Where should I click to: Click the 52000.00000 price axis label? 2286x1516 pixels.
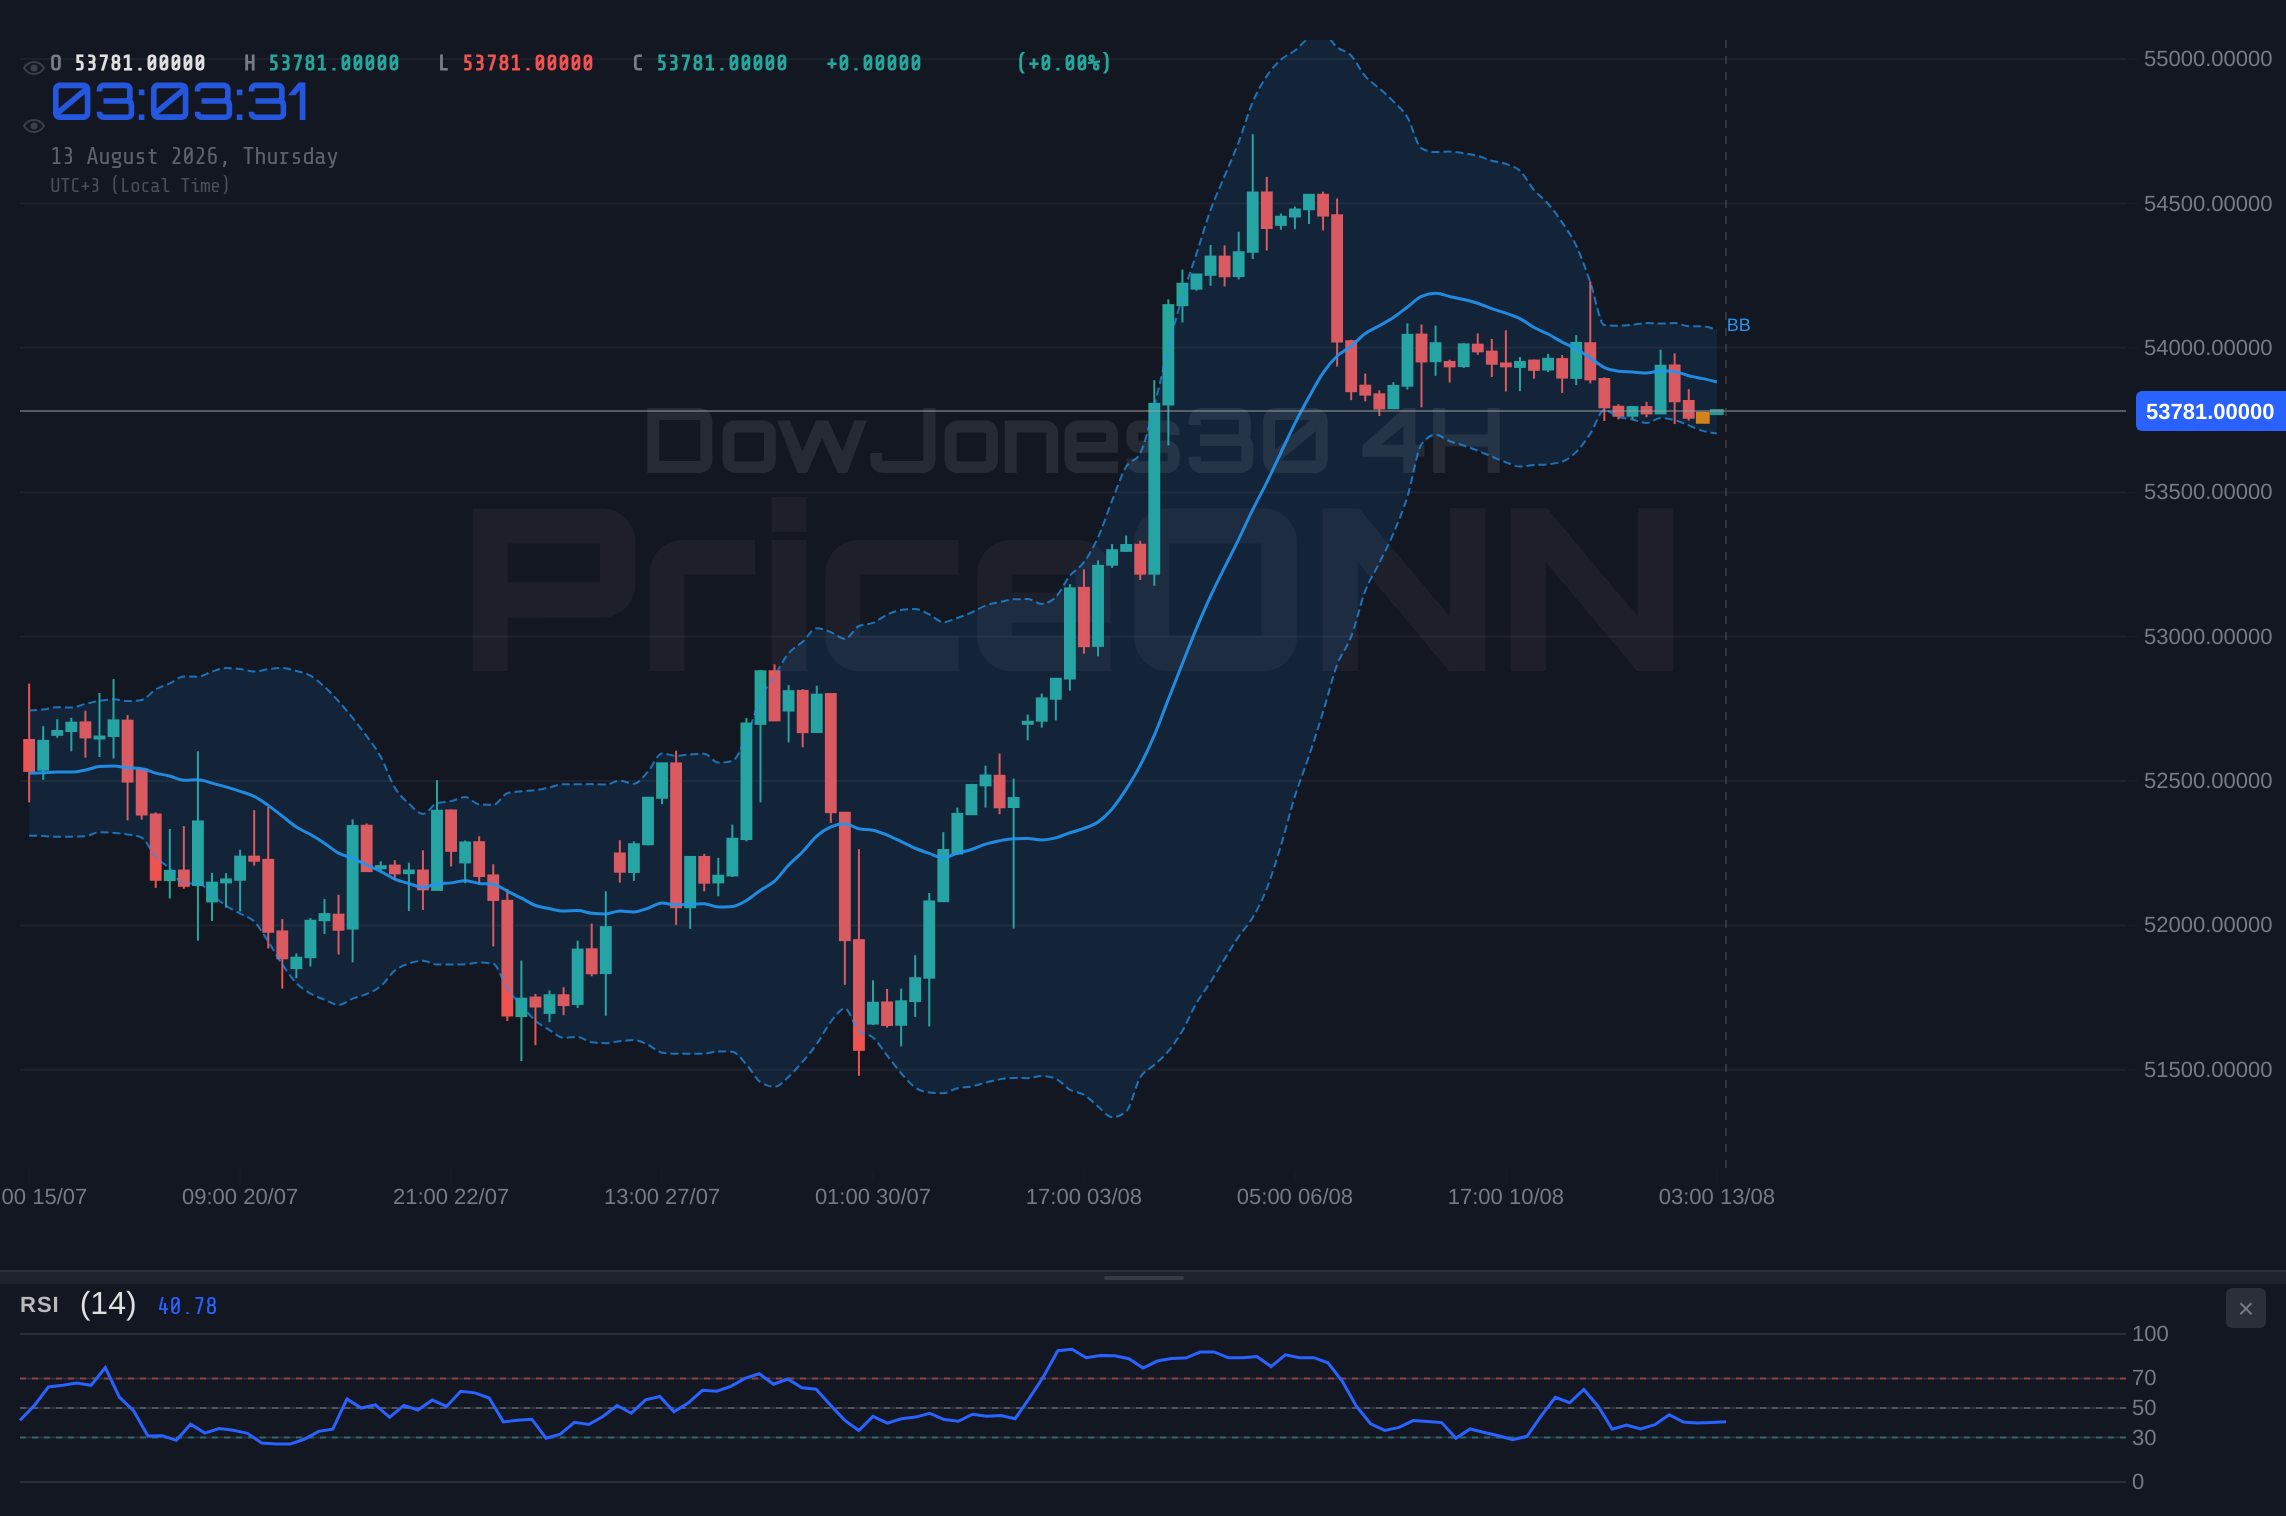pos(2208,925)
